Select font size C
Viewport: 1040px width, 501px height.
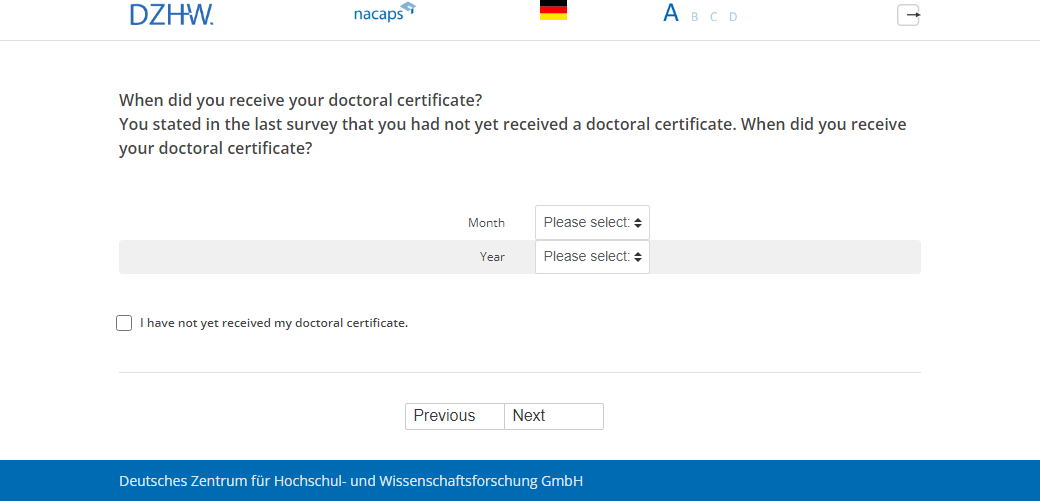pos(713,17)
